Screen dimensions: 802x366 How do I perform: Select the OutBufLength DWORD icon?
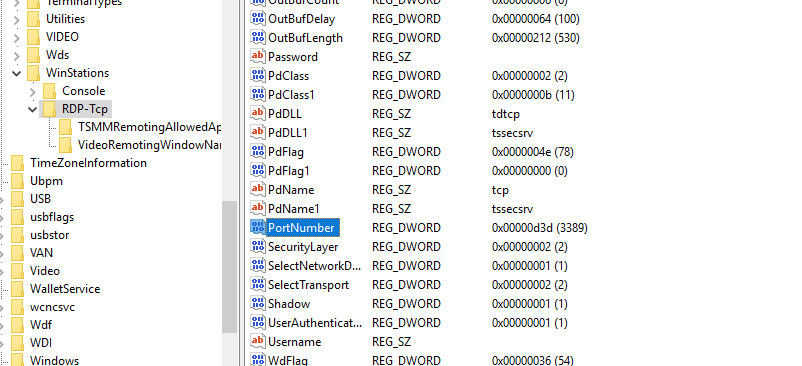click(257, 37)
